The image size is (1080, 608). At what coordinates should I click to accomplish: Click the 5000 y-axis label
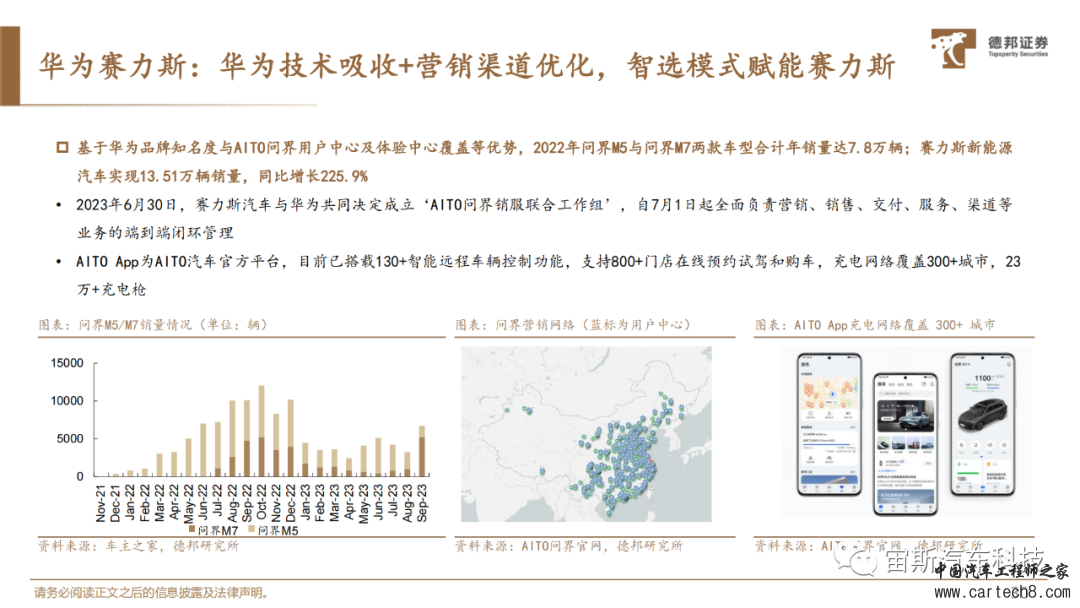[70, 439]
